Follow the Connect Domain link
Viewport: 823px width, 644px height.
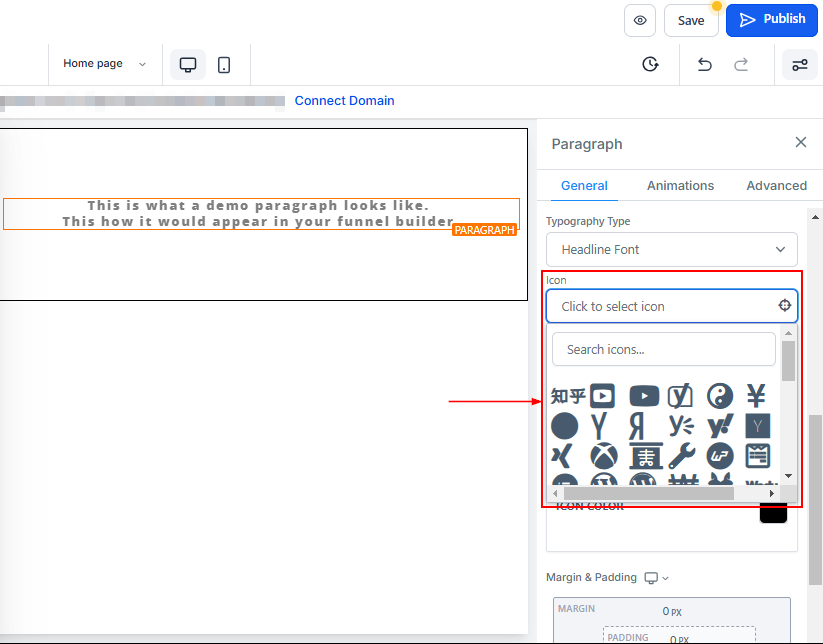344,101
